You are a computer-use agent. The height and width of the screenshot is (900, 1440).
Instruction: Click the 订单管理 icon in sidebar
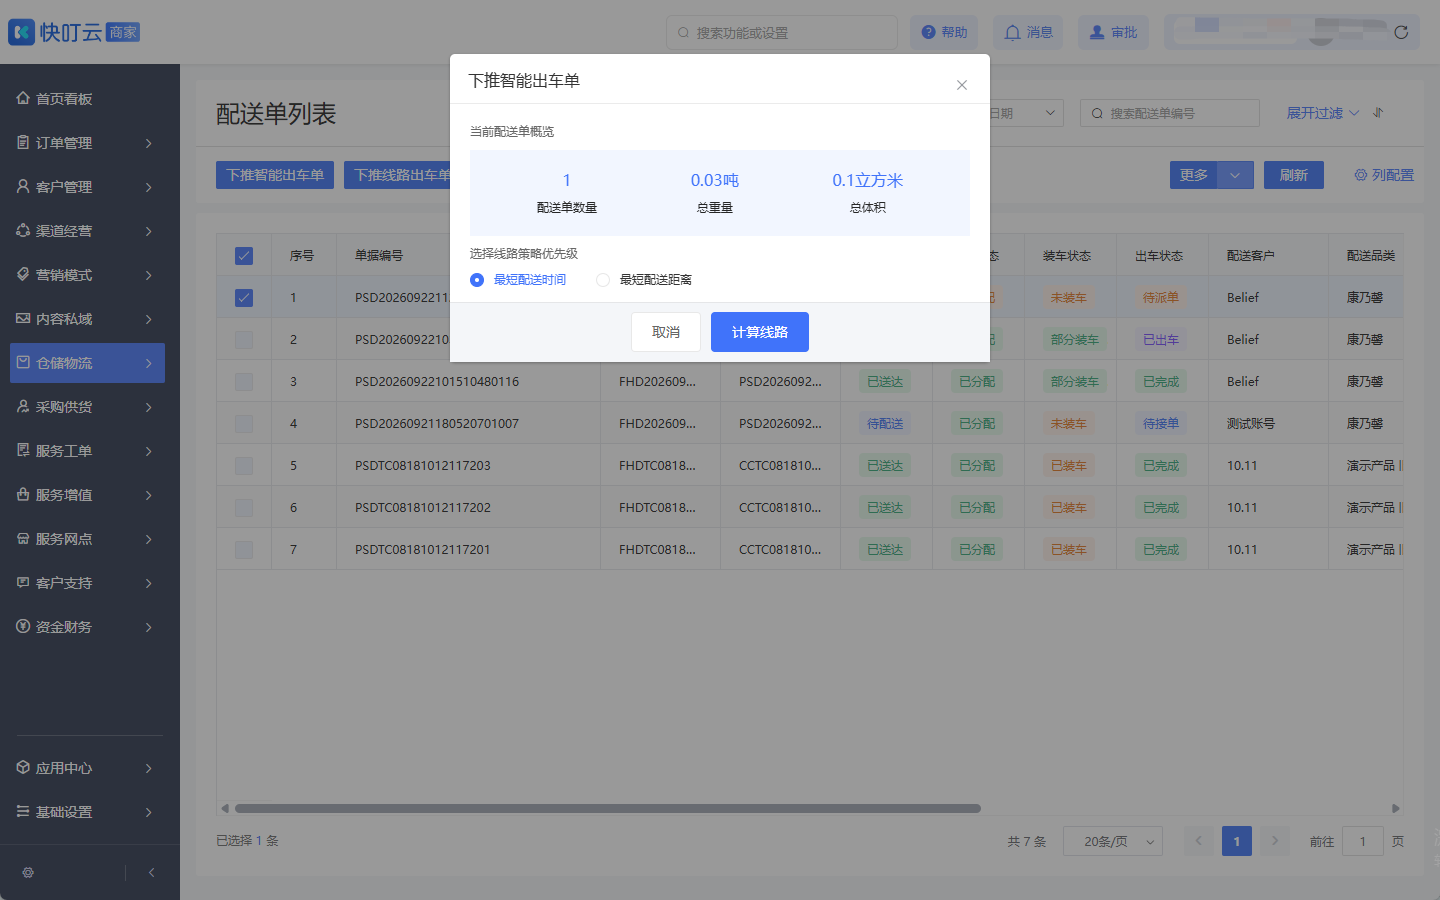(x=23, y=142)
